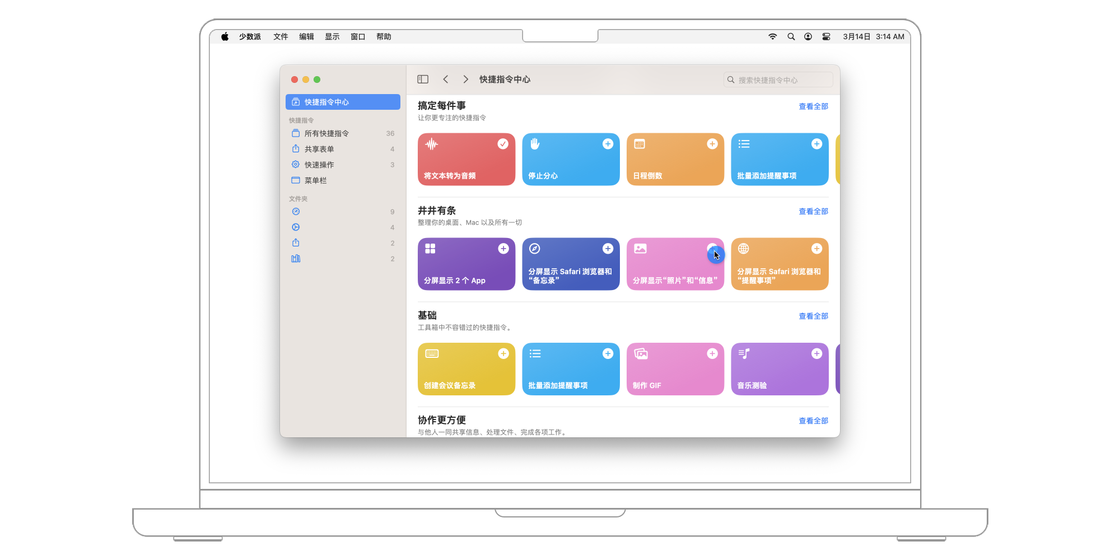Click the checkmark on 将文本转为音频
This screenshot has width=1120, height=560.
point(503,144)
